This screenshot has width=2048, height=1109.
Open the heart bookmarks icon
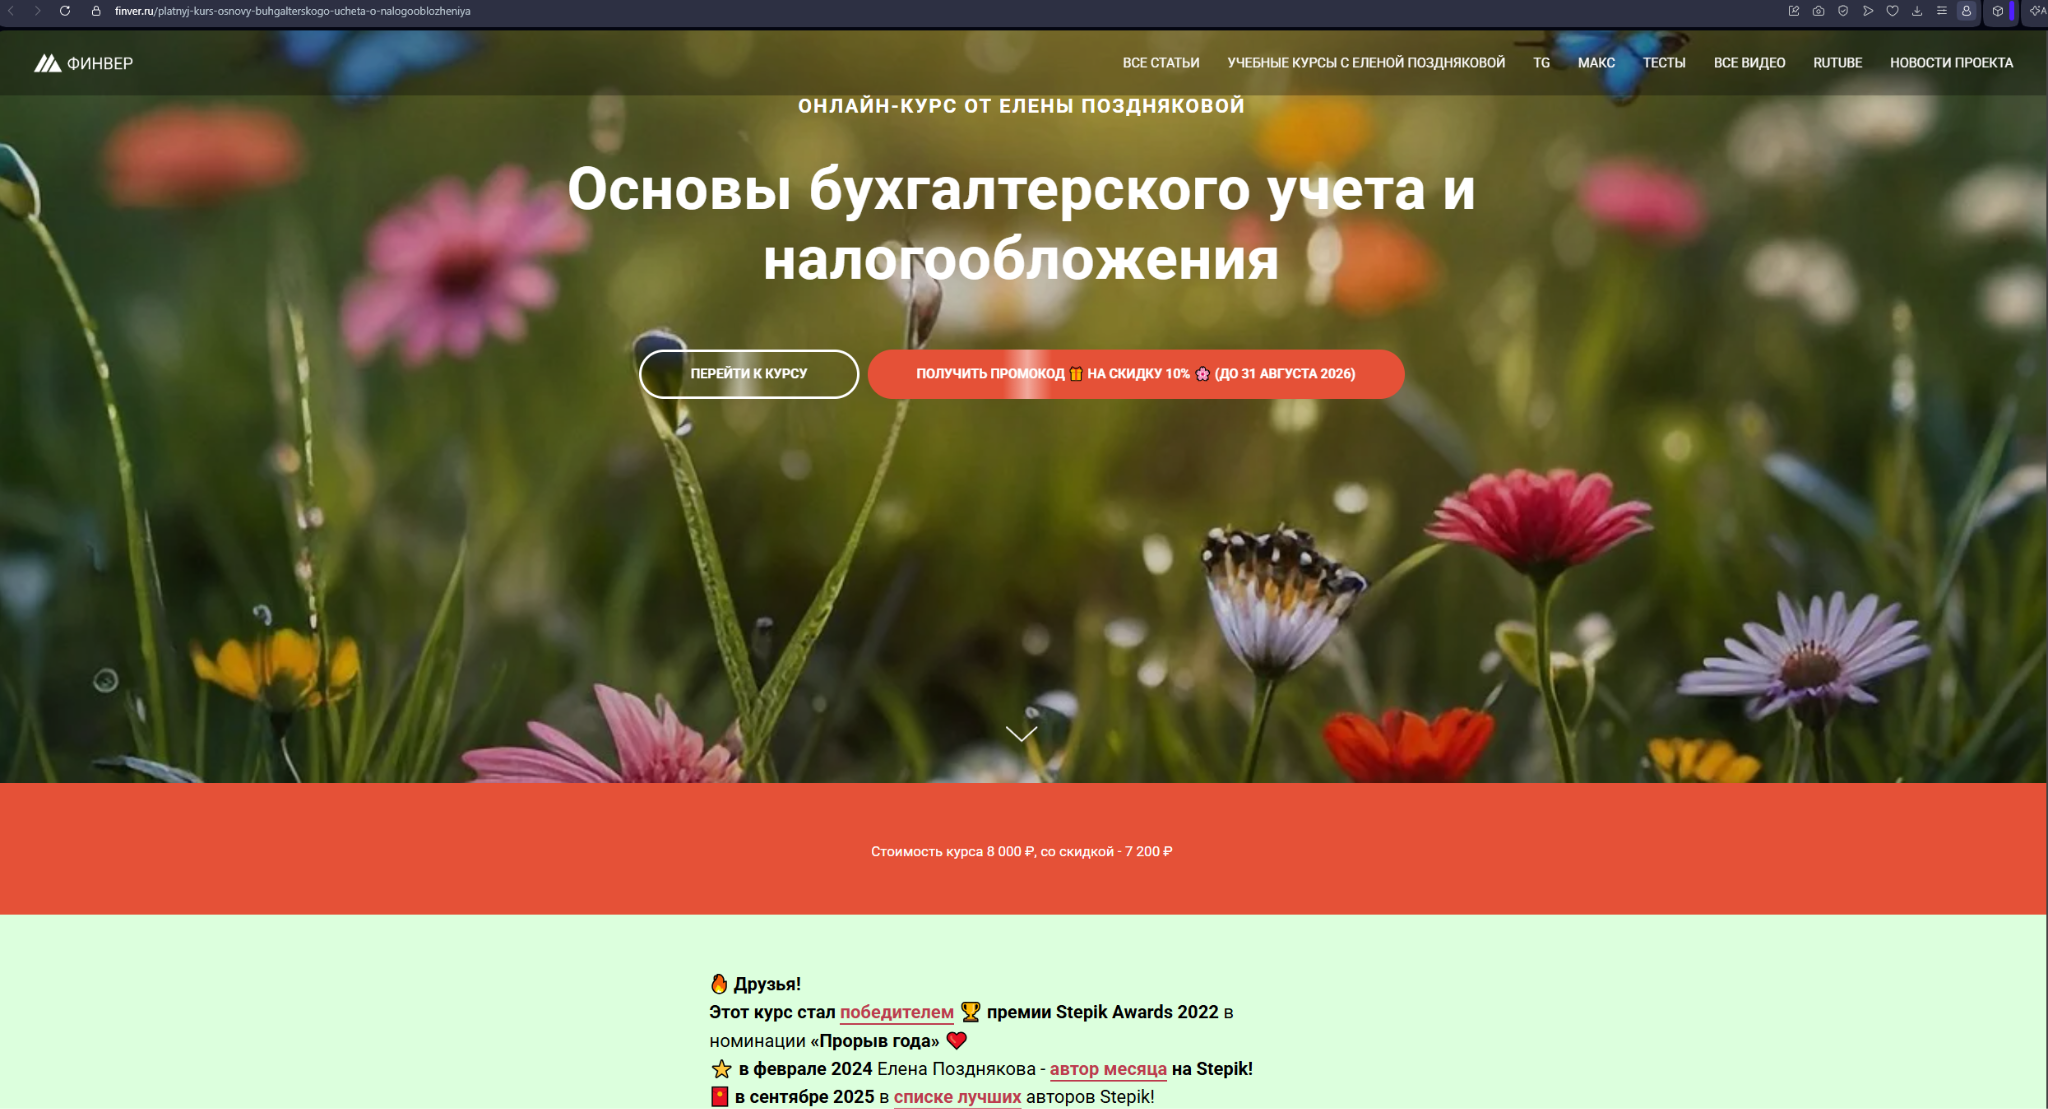coord(1892,11)
